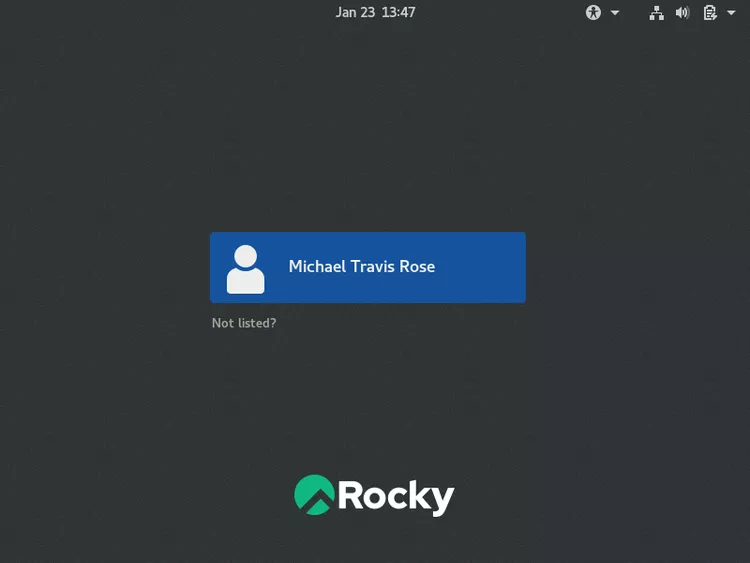
Task: Click the volume speaker icon
Action: [x=683, y=12]
